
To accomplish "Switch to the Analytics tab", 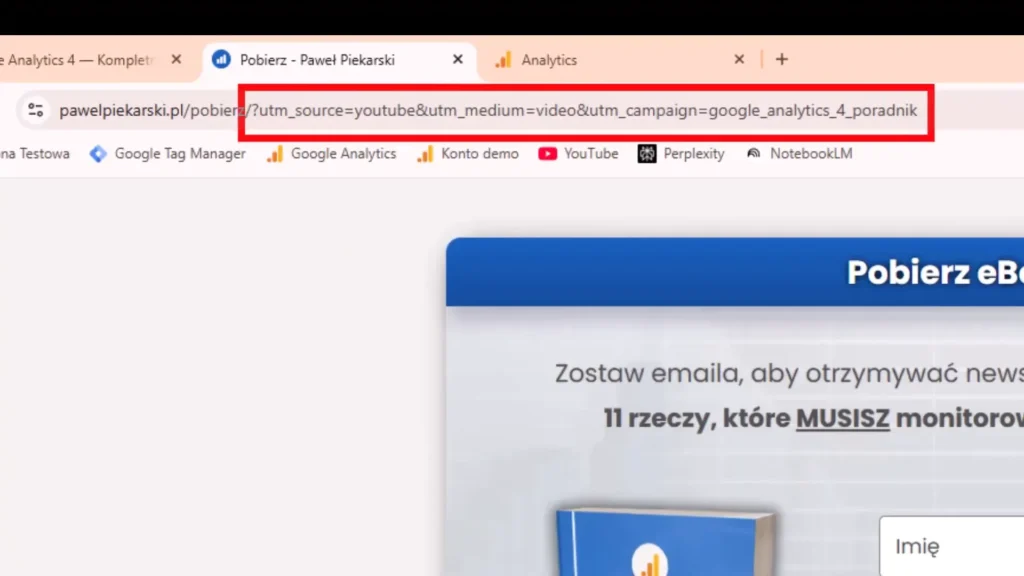I will coord(619,60).
